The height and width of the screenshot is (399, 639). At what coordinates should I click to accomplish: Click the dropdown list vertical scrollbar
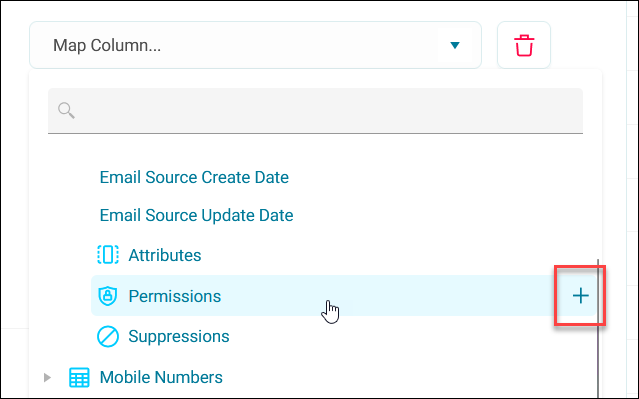598,328
